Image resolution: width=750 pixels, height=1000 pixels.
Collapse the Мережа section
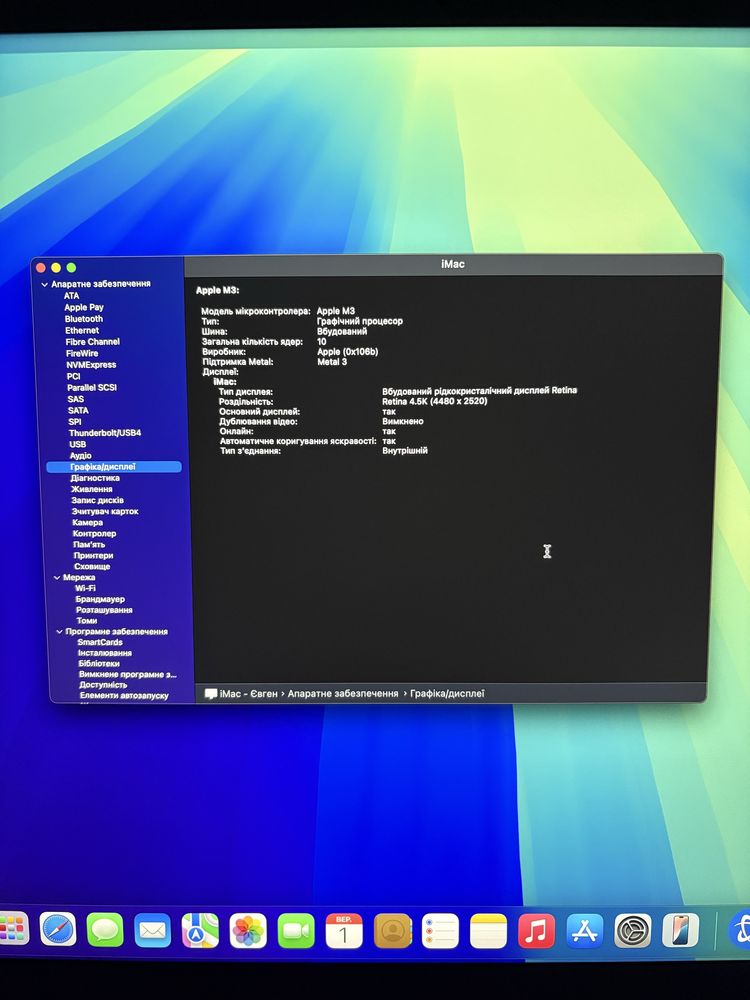tap(57, 578)
